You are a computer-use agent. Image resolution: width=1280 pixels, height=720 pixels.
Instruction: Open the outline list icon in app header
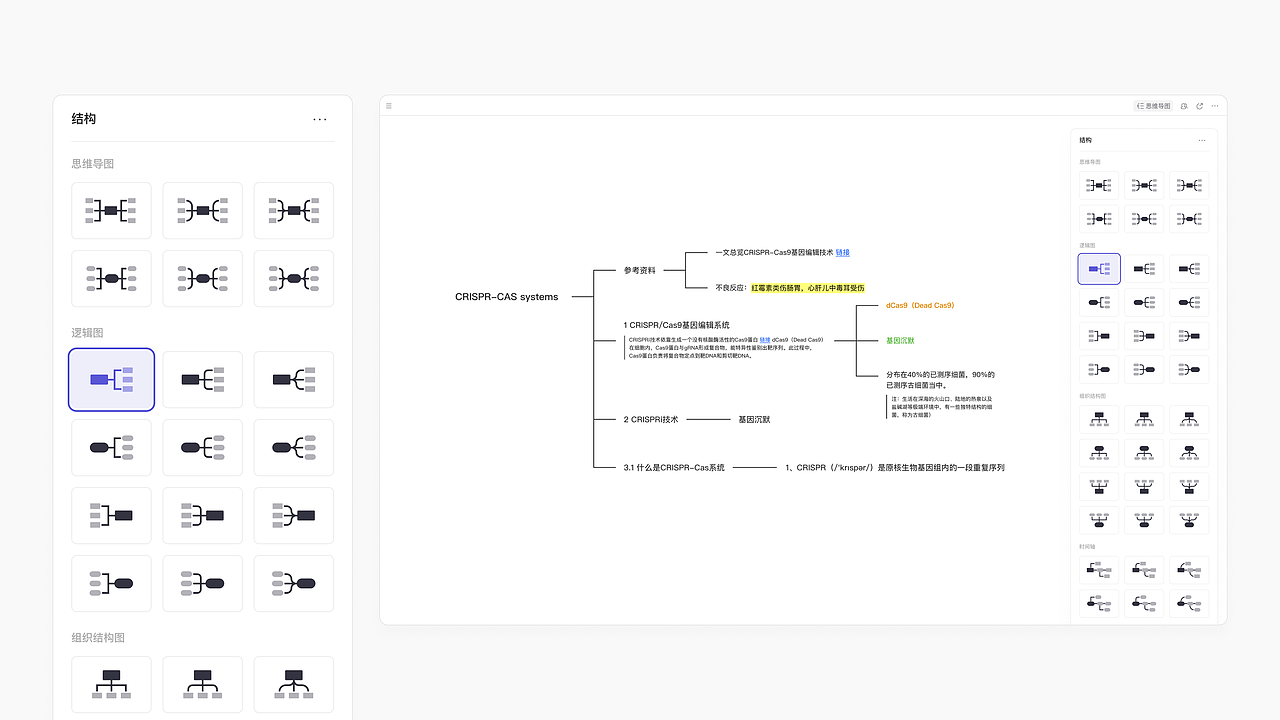[x=389, y=105]
